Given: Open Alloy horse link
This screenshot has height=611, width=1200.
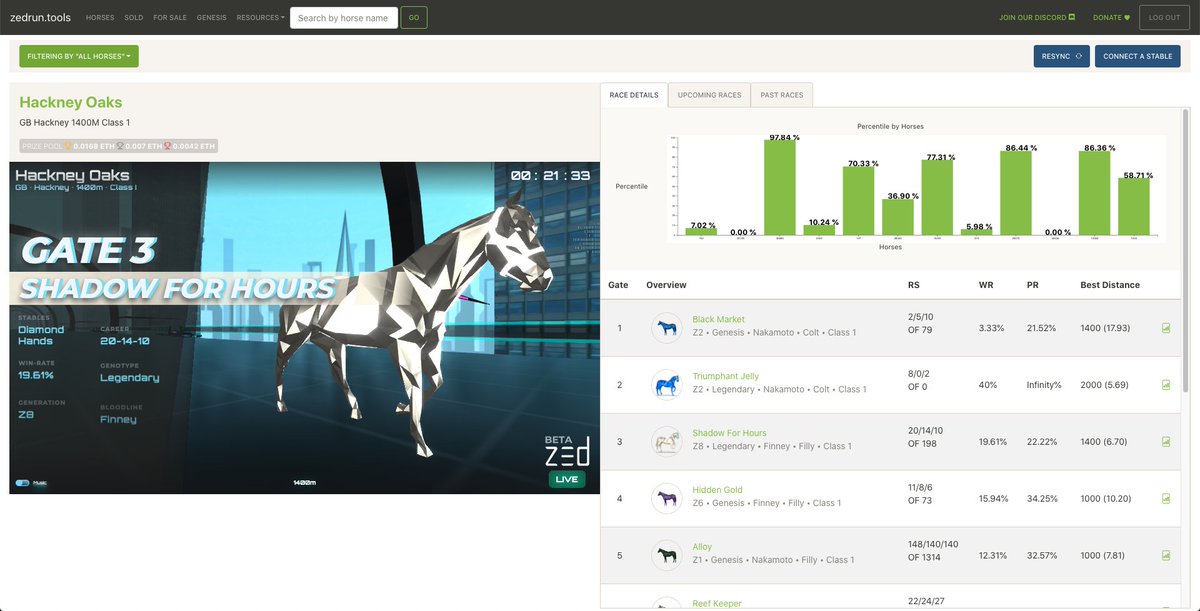Looking at the screenshot, I should [702, 547].
